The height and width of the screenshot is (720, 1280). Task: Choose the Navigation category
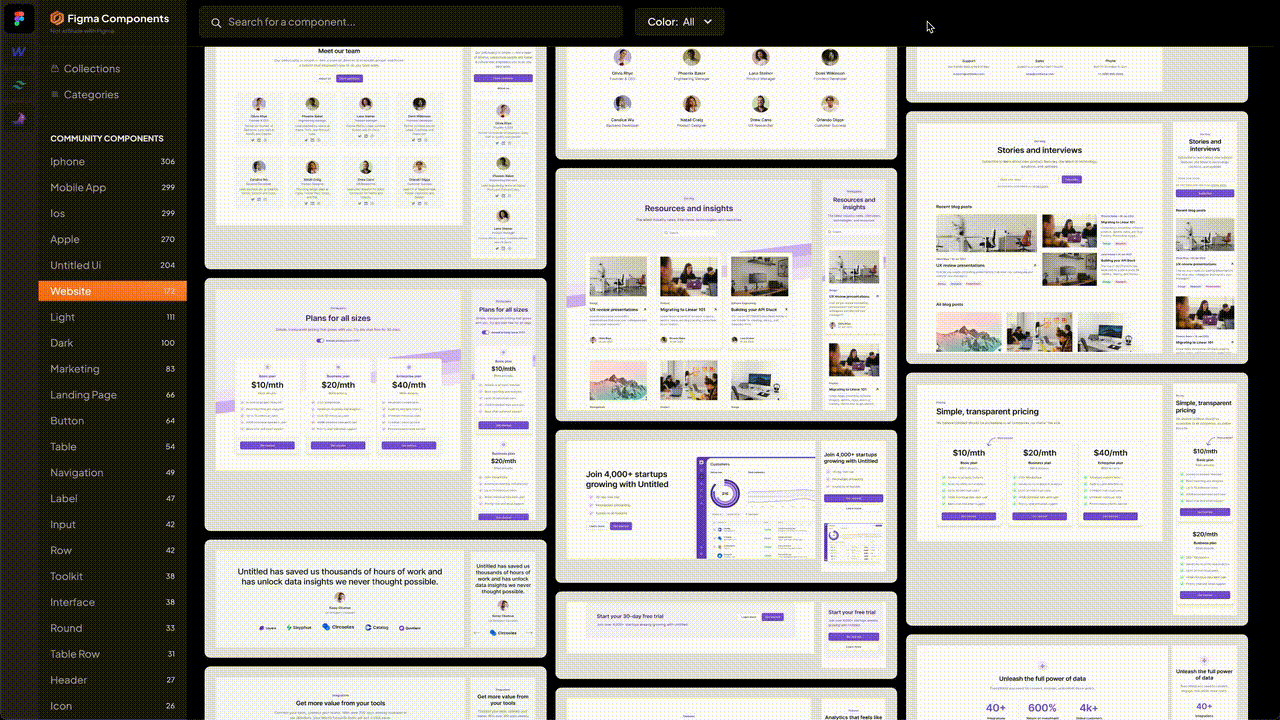click(x=112, y=473)
